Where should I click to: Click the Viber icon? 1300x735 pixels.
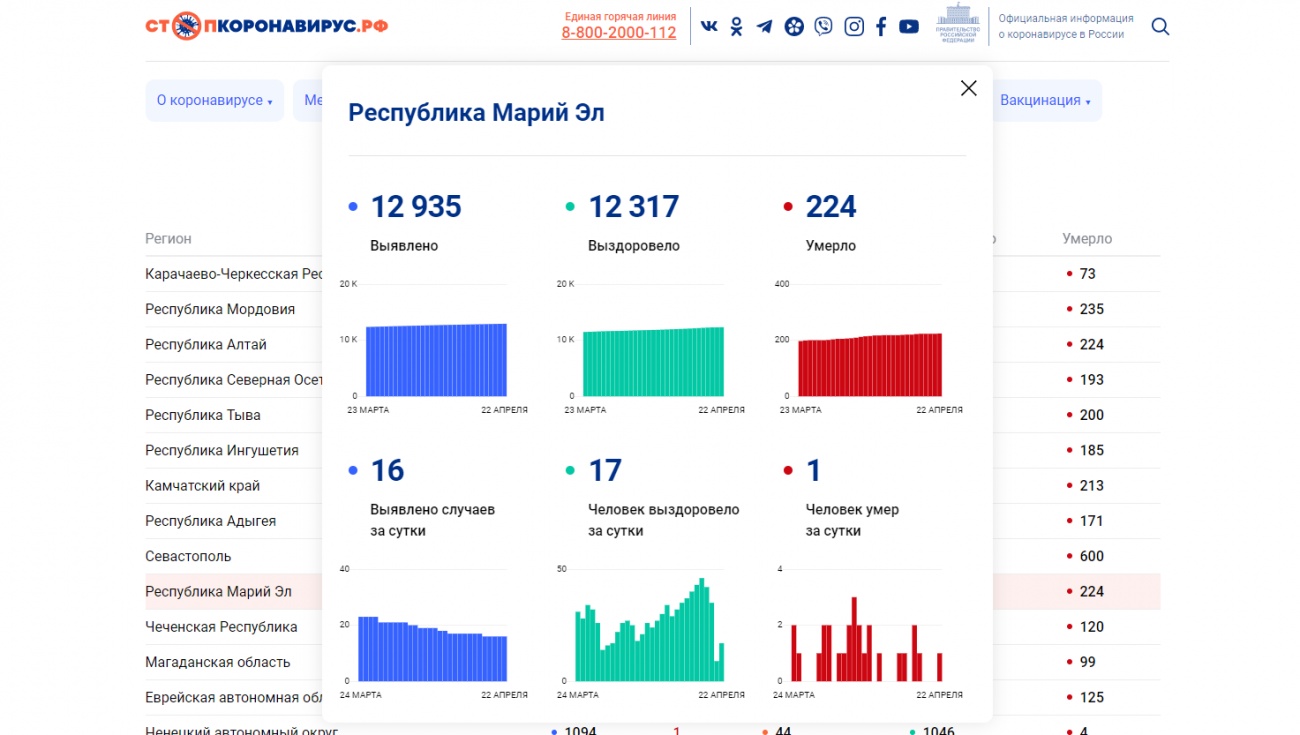click(823, 27)
